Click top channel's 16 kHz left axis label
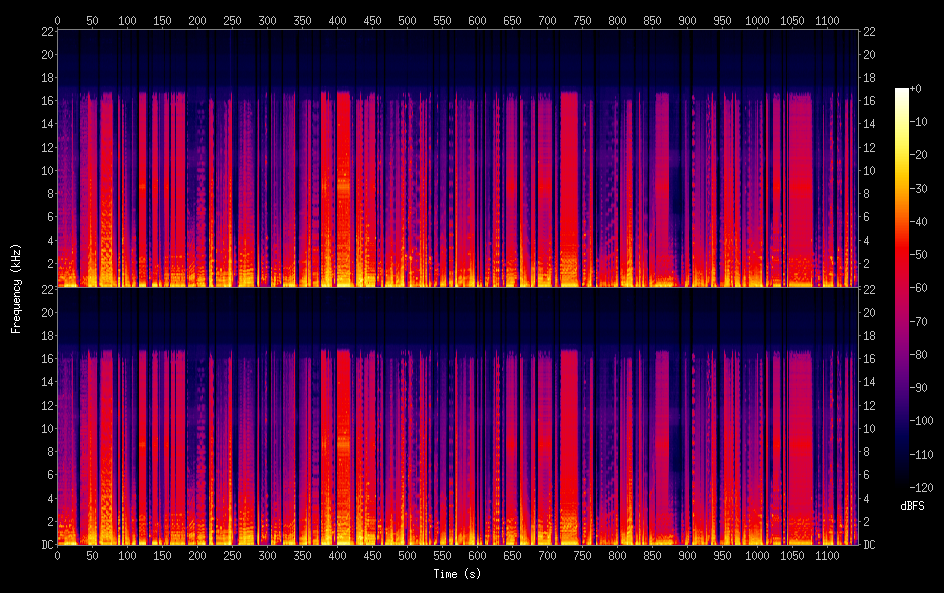Image resolution: width=944 pixels, height=593 pixels. pos(46,101)
